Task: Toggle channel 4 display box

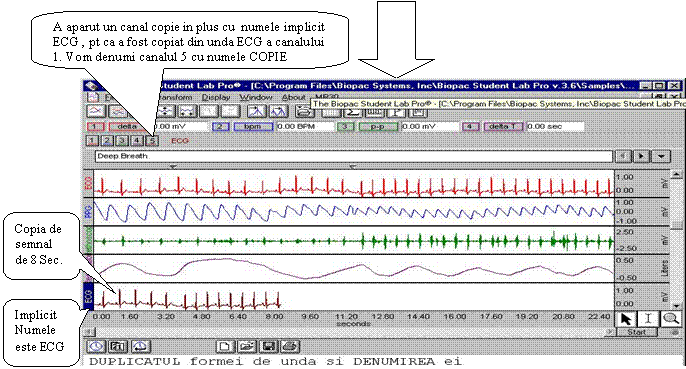Action: (x=137, y=141)
